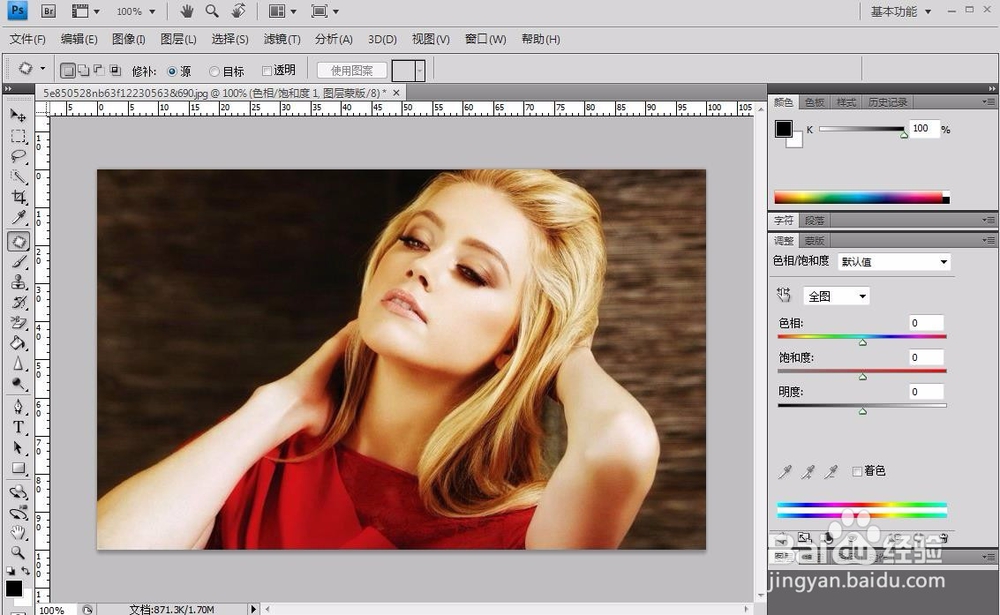Select the Lasso tool

click(x=18, y=156)
